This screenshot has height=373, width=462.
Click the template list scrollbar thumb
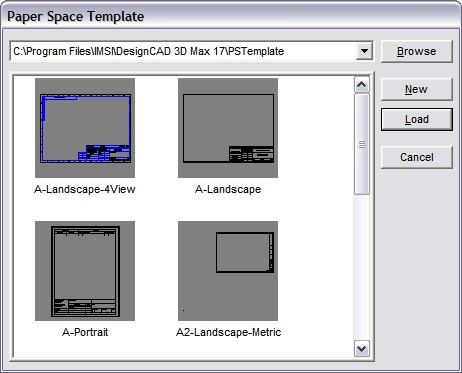(362, 144)
